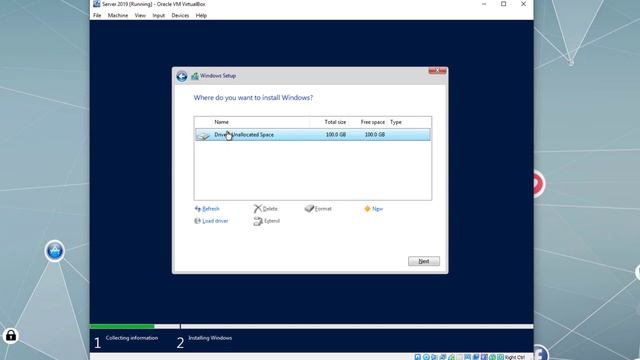Click the 100.0 GB total size cell
The width and height of the screenshot is (640, 360).
(x=336, y=135)
